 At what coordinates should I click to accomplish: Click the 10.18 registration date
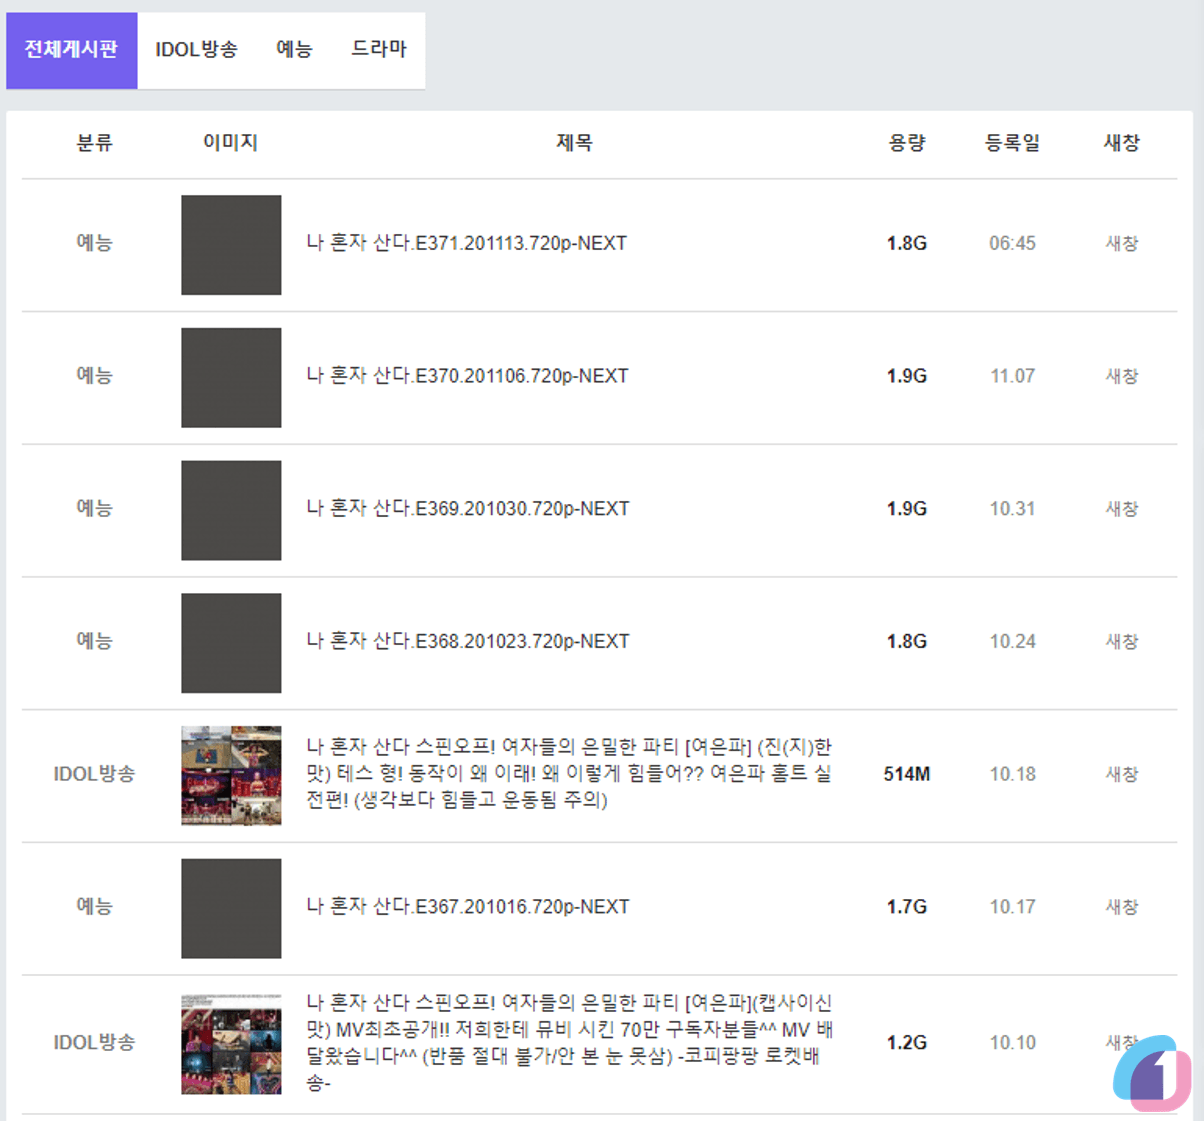click(1012, 774)
